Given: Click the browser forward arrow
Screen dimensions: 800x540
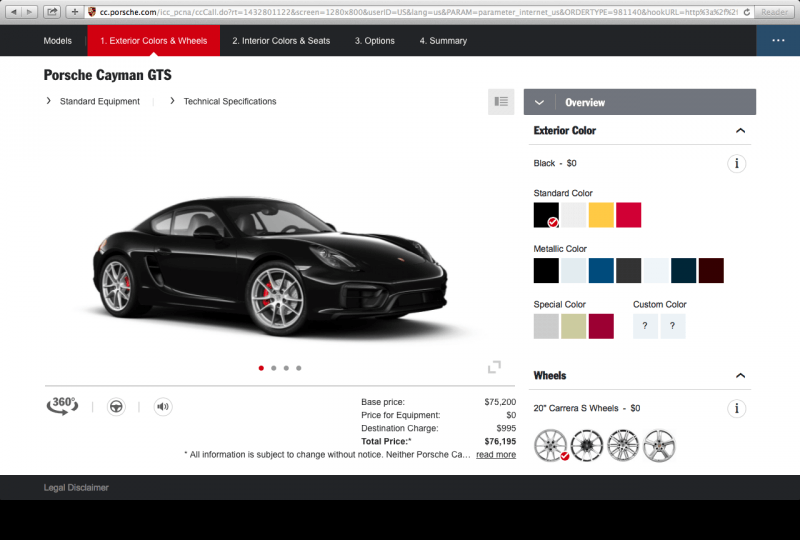Looking at the screenshot, I should [30, 12].
